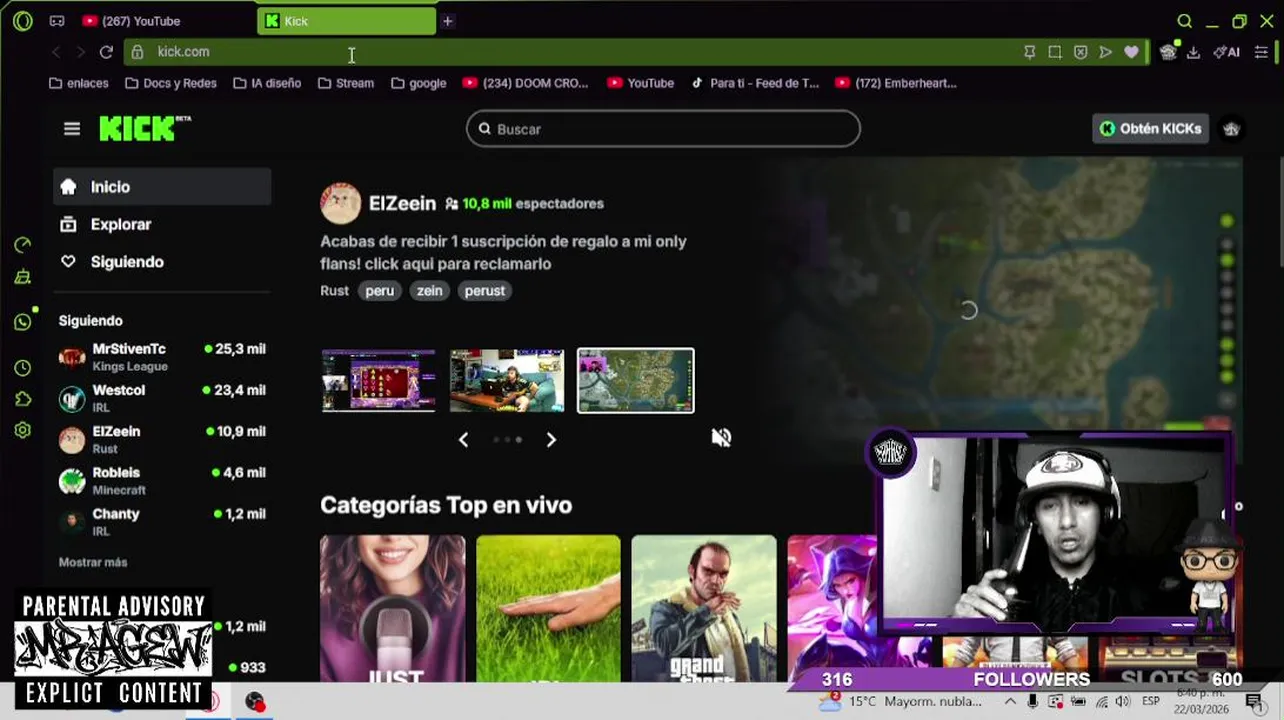Open History clock icon in the sidebar

[x=22, y=368]
